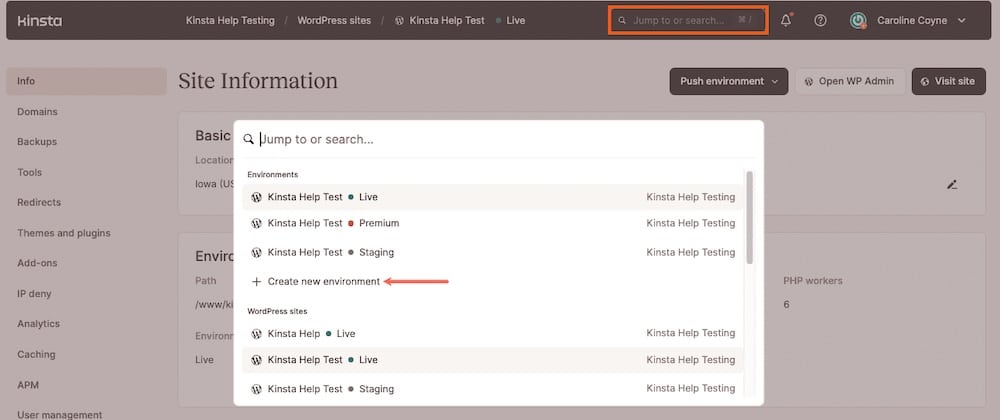Click the PHP workers value 6
Screen dimensions: 1000x420
click(786, 305)
